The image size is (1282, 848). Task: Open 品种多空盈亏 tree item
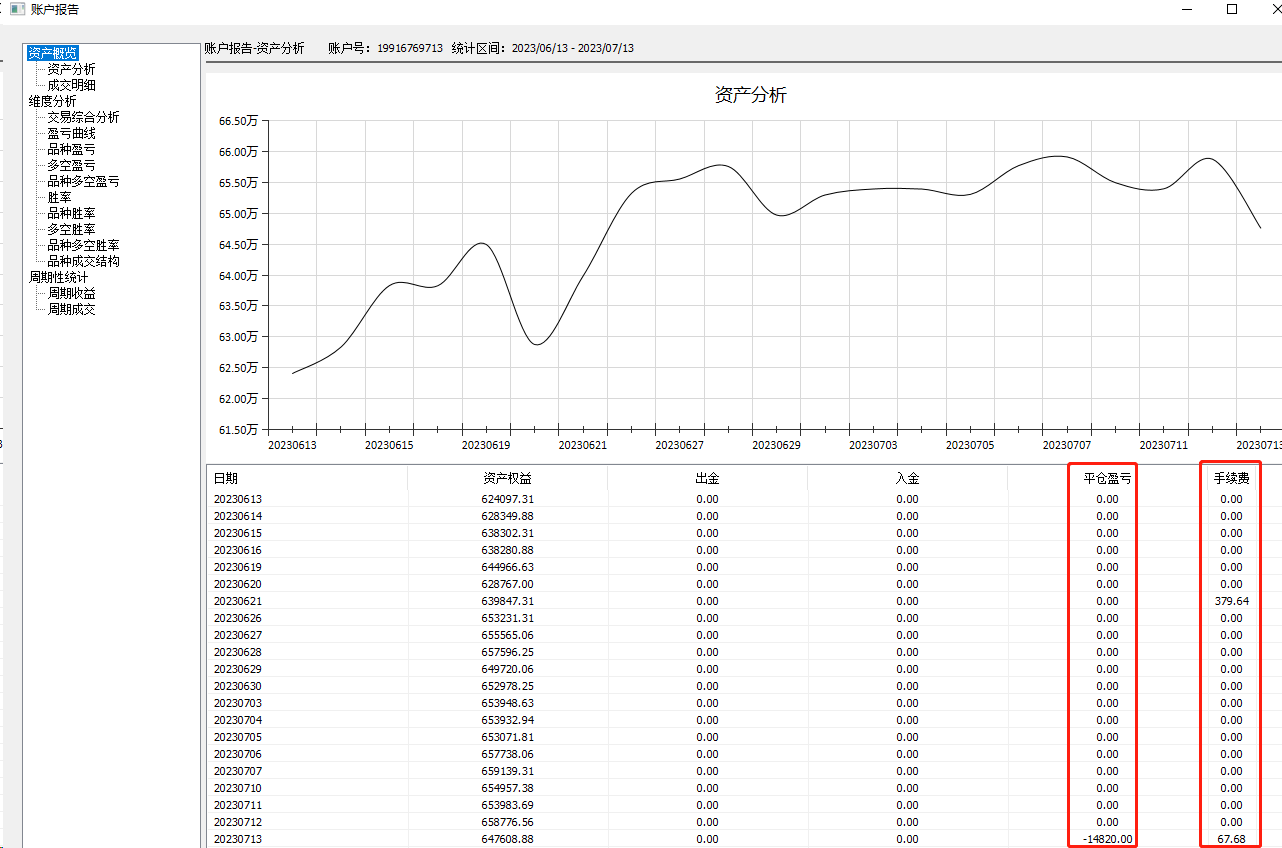click(84, 181)
